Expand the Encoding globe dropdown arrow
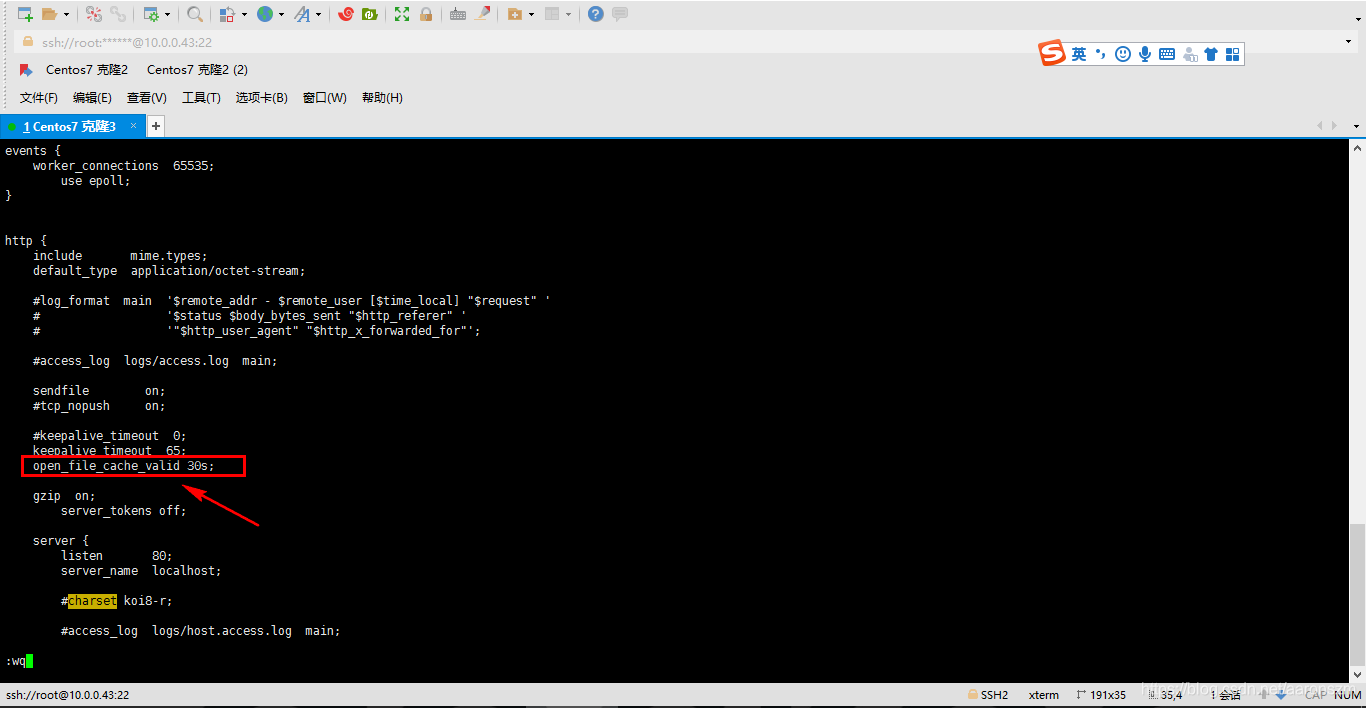This screenshot has height=708, width=1366. pyautogui.click(x=281, y=14)
